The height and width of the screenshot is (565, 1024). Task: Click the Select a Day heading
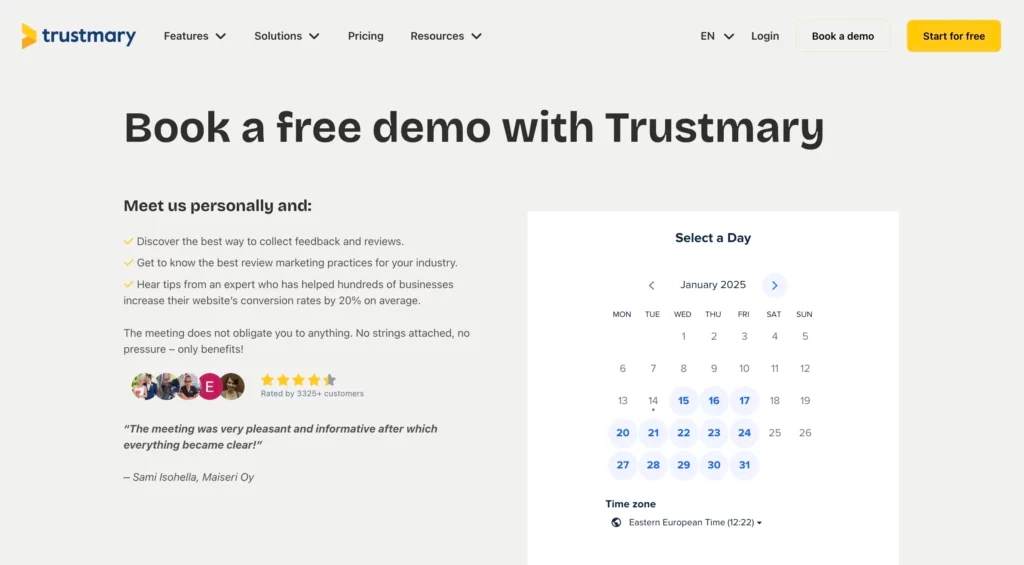(712, 238)
